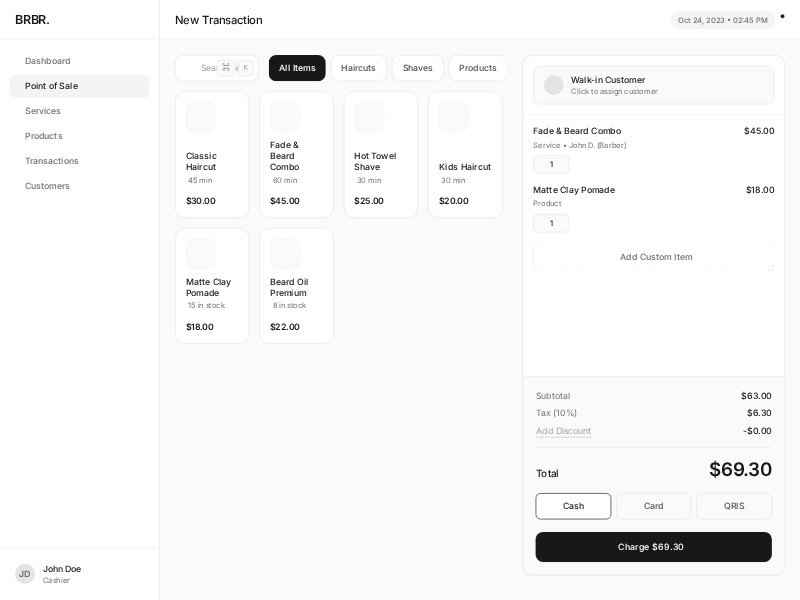The width and height of the screenshot is (800, 600).
Task: Click the walk-in customer avatar
Action: point(553,85)
